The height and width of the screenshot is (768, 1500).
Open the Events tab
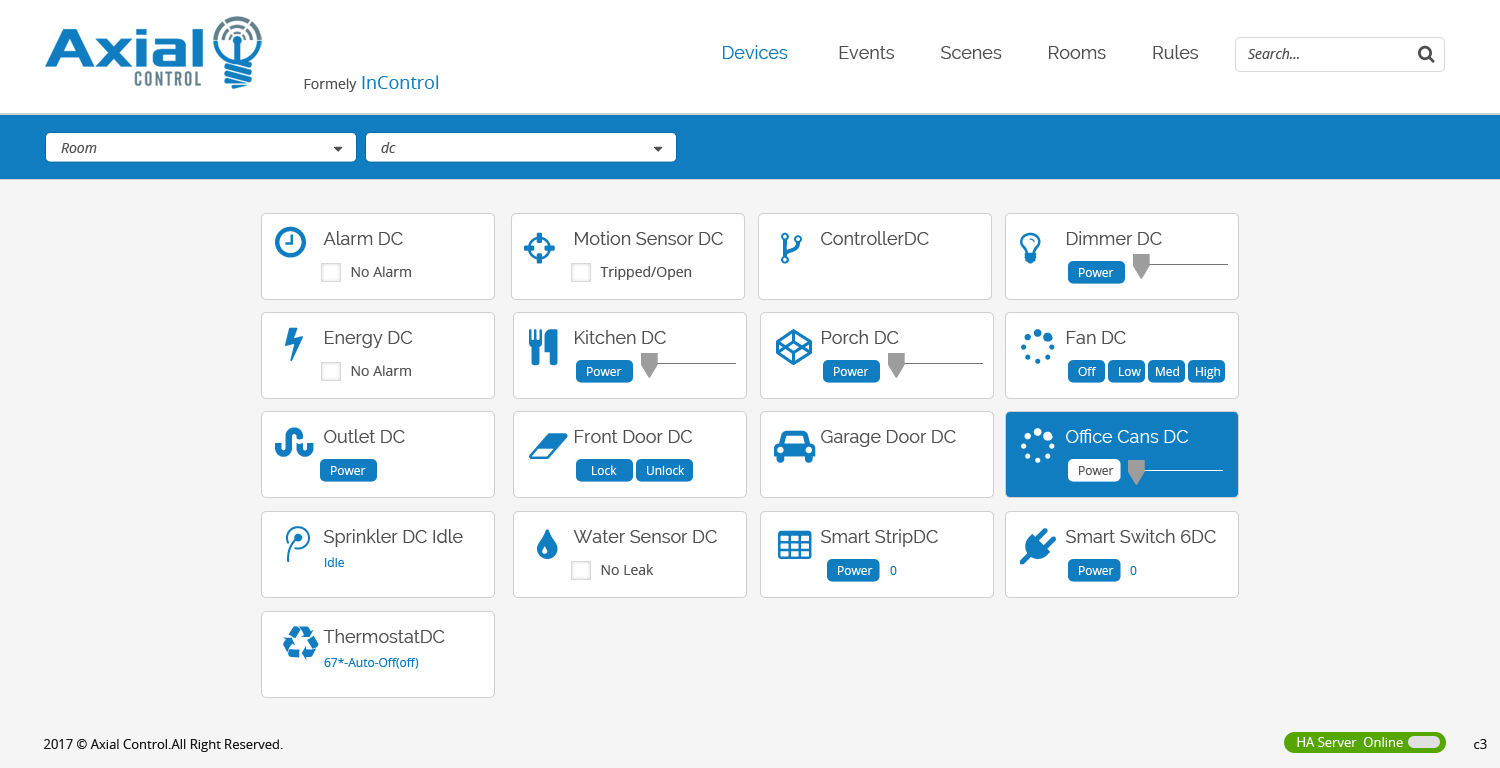(866, 53)
